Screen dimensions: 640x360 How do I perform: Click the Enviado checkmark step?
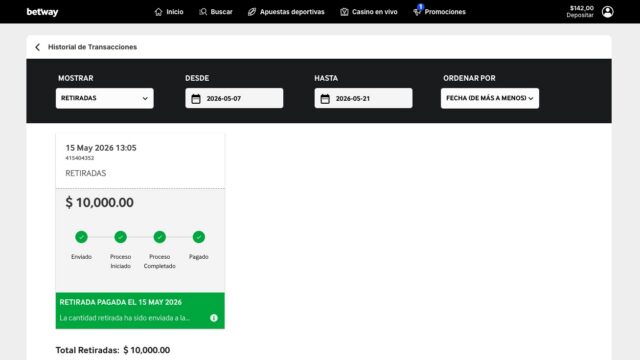pyautogui.click(x=81, y=237)
